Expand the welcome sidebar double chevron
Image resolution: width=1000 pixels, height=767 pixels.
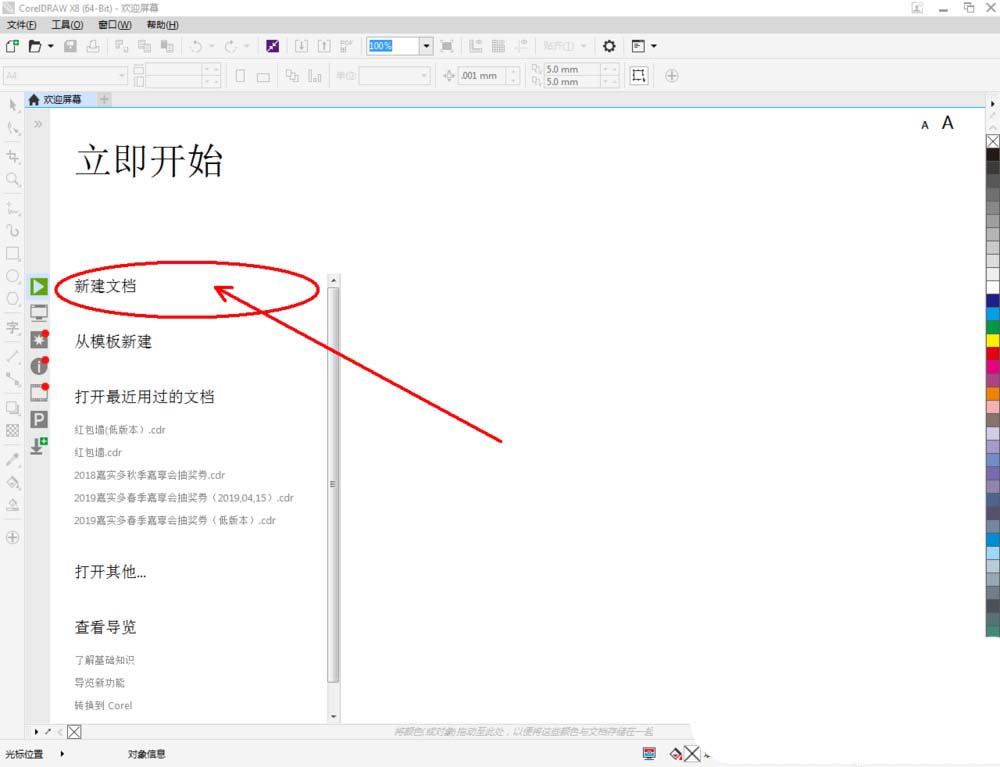click(38, 125)
